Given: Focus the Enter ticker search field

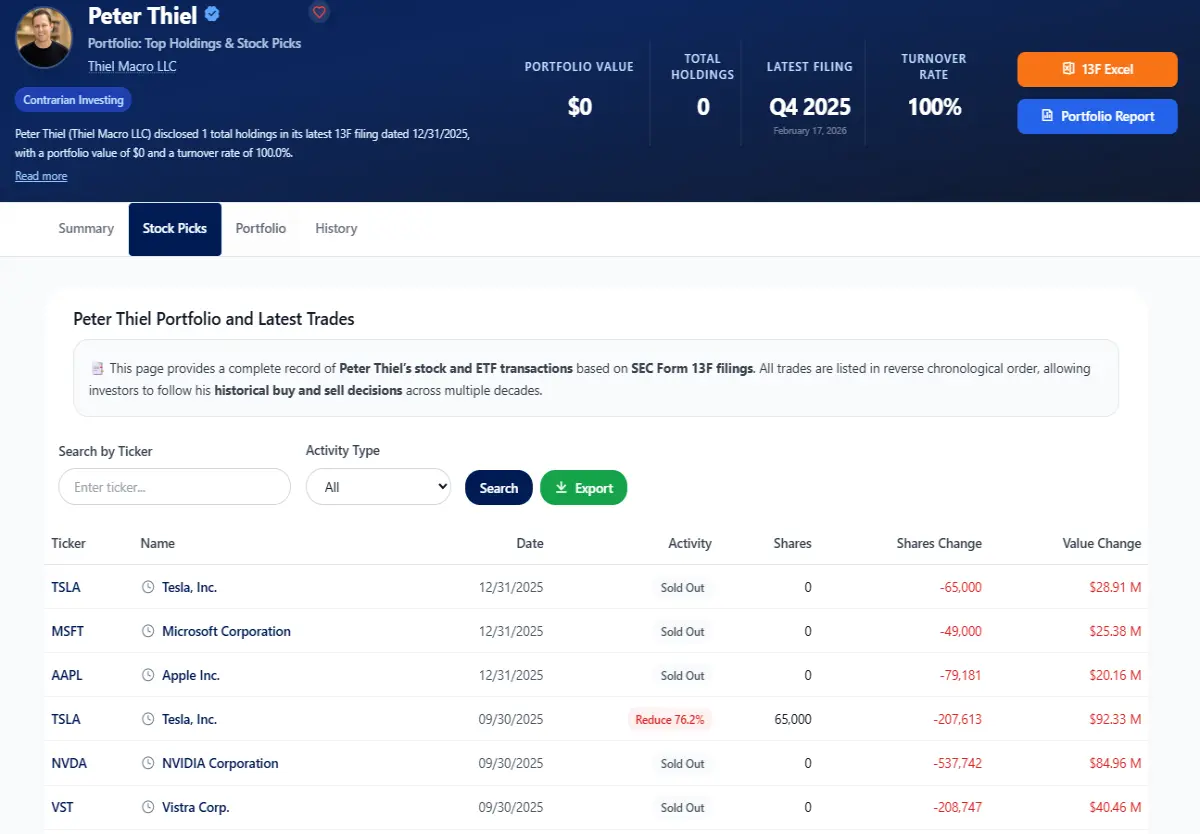Looking at the screenshot, I should pyautogui.click(x=175, y=487).
